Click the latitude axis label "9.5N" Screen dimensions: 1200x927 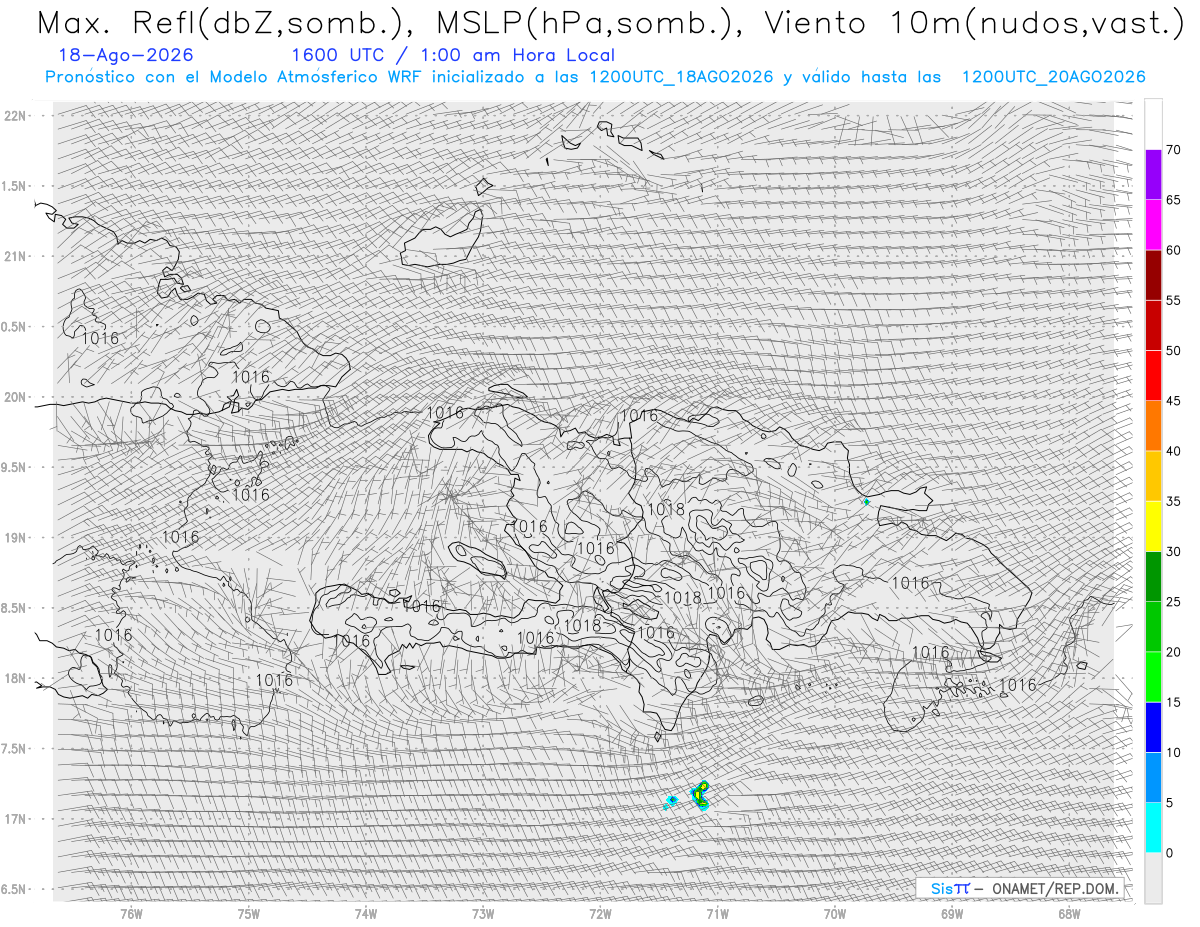coord(15,467)
